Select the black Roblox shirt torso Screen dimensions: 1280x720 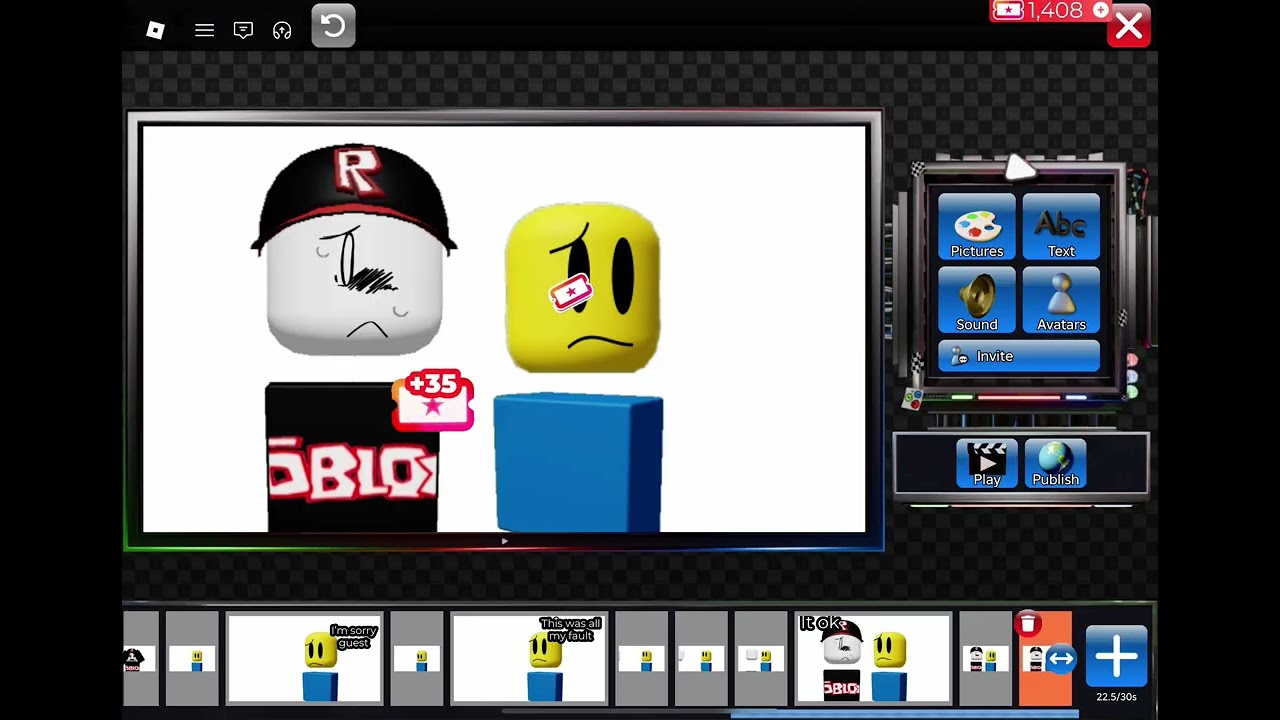(352, 457)
